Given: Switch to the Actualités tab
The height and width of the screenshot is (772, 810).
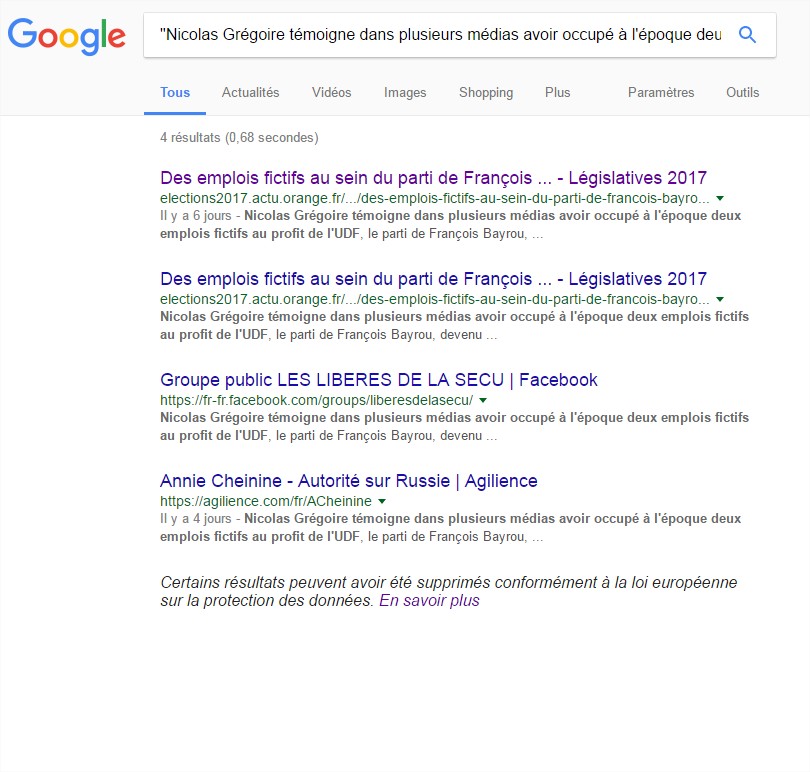Looking at the screenshot, I should [x=251, y=92].
